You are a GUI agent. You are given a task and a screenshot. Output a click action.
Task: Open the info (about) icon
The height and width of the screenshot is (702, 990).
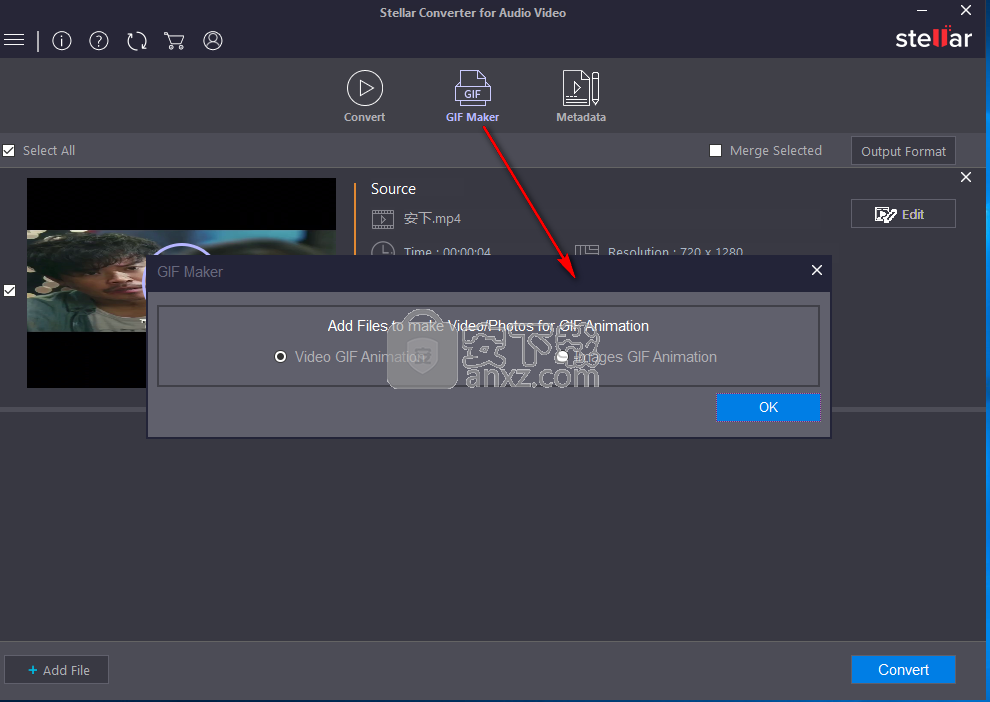tap(61, 41)
